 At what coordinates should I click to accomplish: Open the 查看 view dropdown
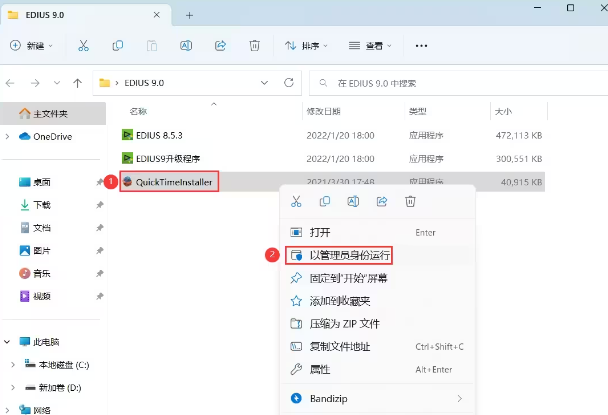pyautogui.click(x=370, y=46)
